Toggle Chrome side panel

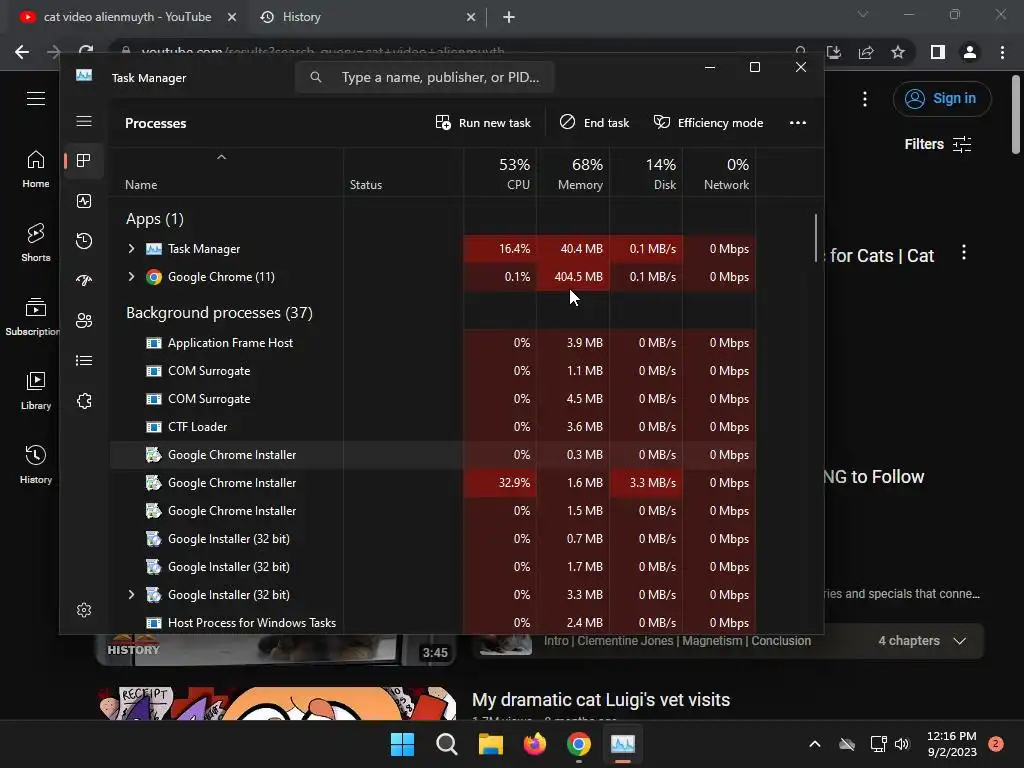click(938, 52)
